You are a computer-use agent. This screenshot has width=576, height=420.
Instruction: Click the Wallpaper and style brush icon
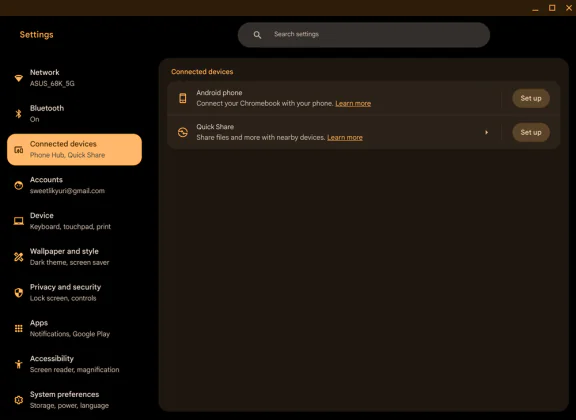[18, 256]
